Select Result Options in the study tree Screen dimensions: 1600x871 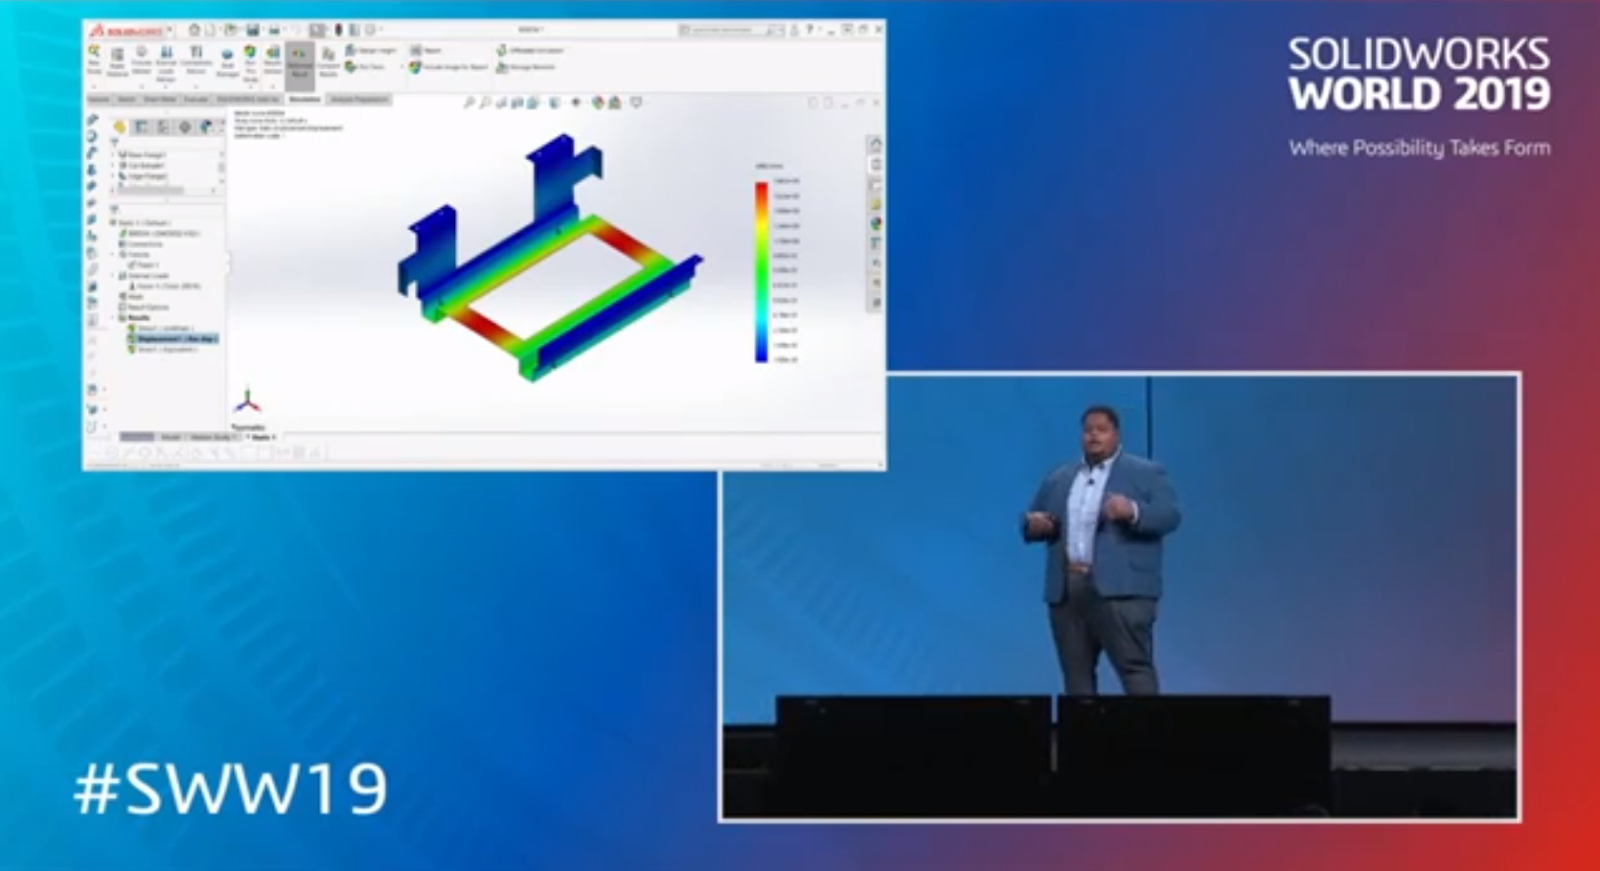[143, 307]
